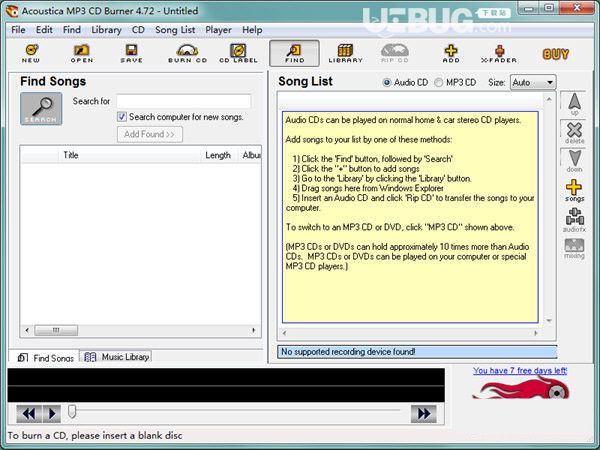The width and height of the screenshot is (600, 450).
Task: Click the fast forward playback button
Action: click(424, 414)
